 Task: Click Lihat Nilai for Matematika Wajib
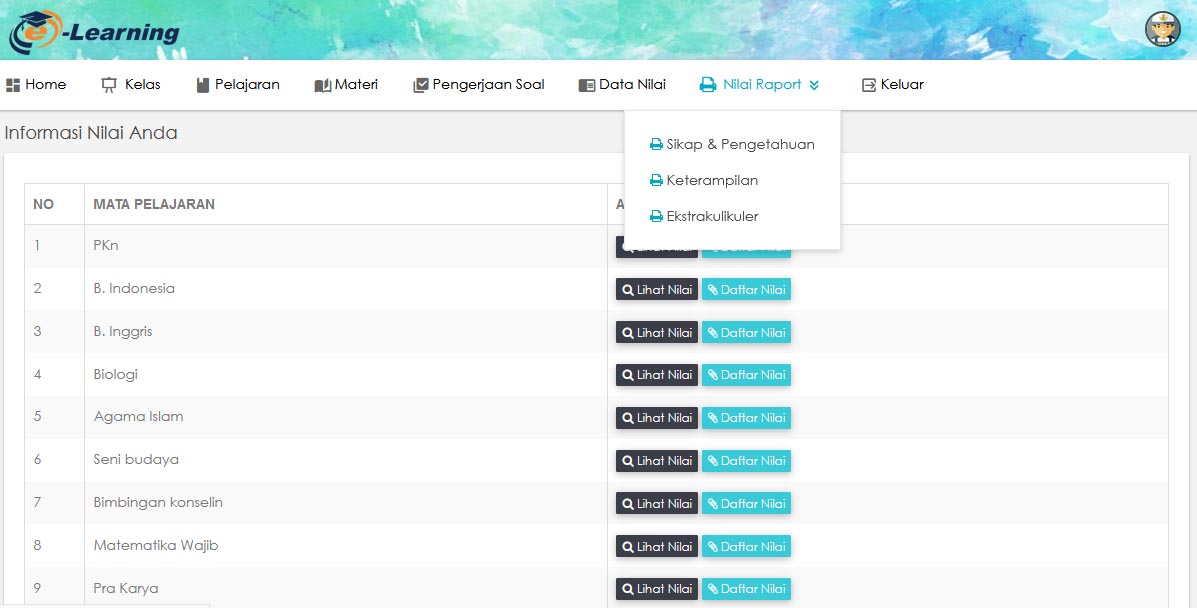[657, 546]
